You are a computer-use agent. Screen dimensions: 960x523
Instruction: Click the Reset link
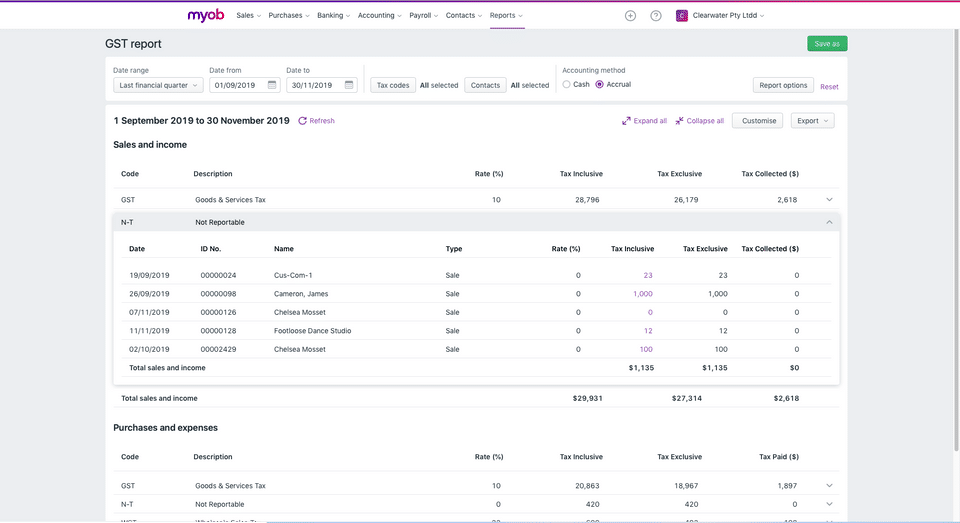[x=829, y=87]
